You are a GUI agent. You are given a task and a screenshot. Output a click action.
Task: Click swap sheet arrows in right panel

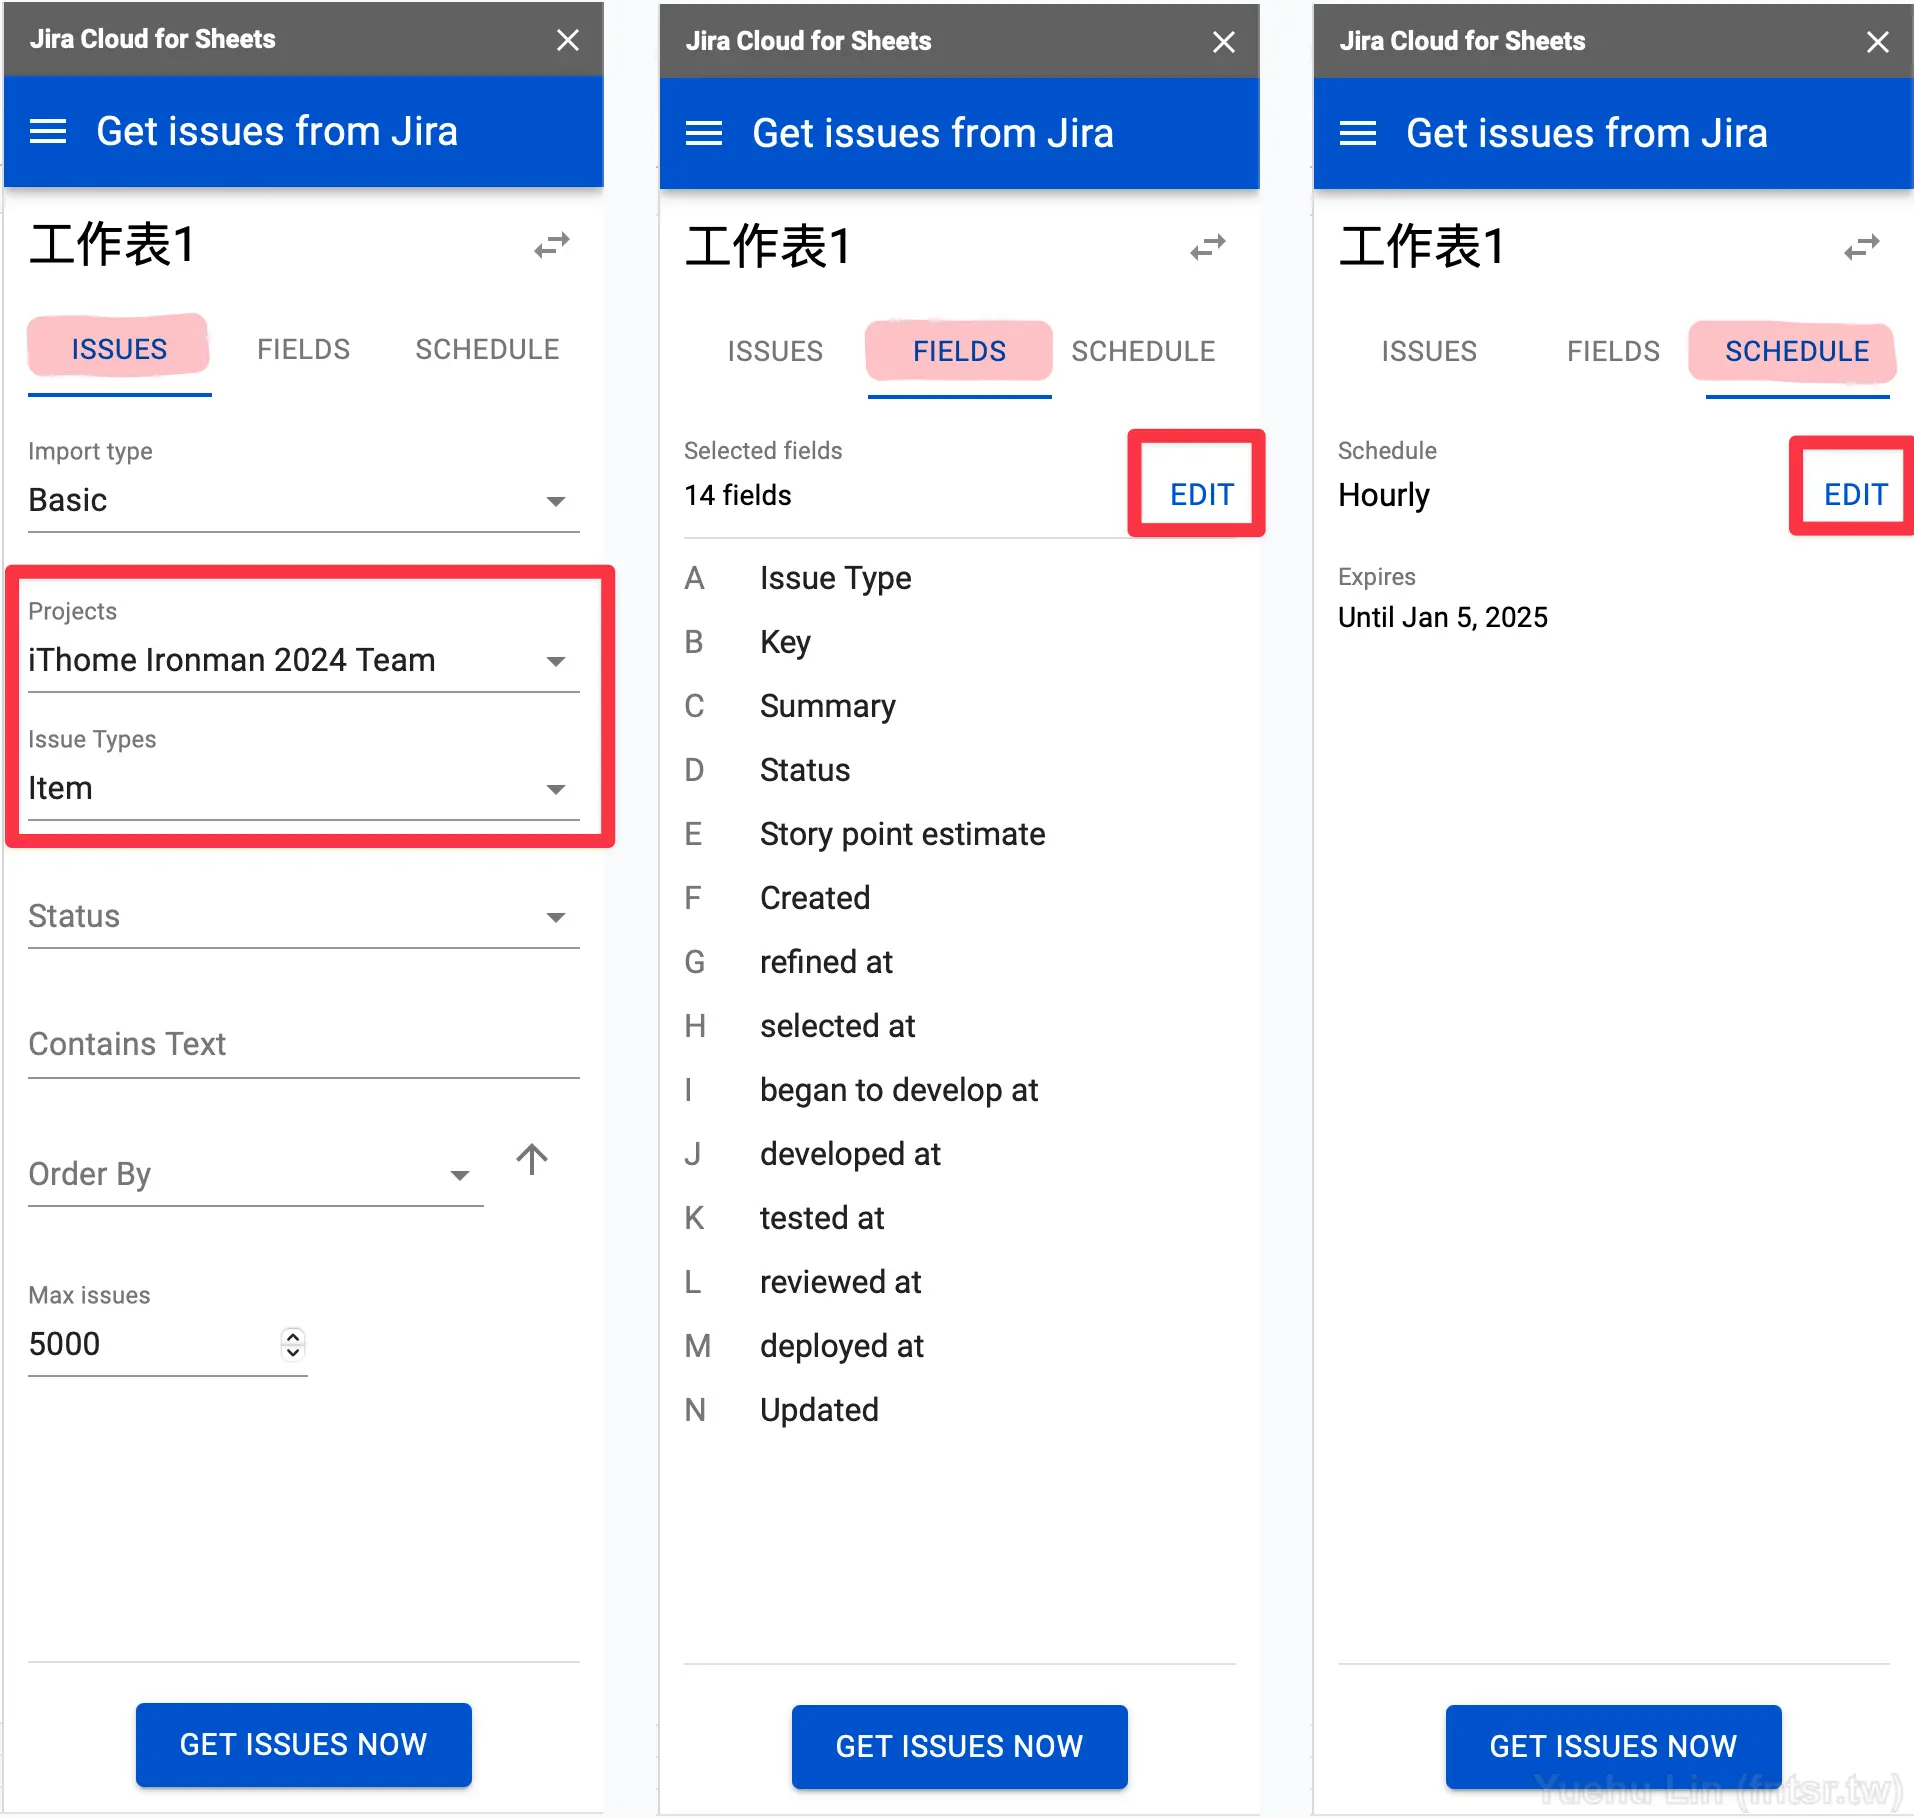pyautogui.click(x=1862, y=247)
